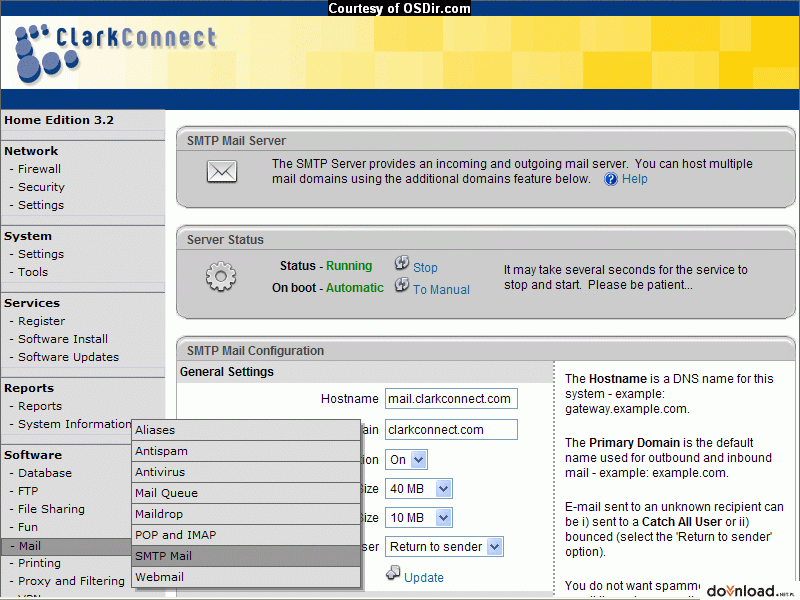
Task: Open Settings under System
Action: pos(41,254)
